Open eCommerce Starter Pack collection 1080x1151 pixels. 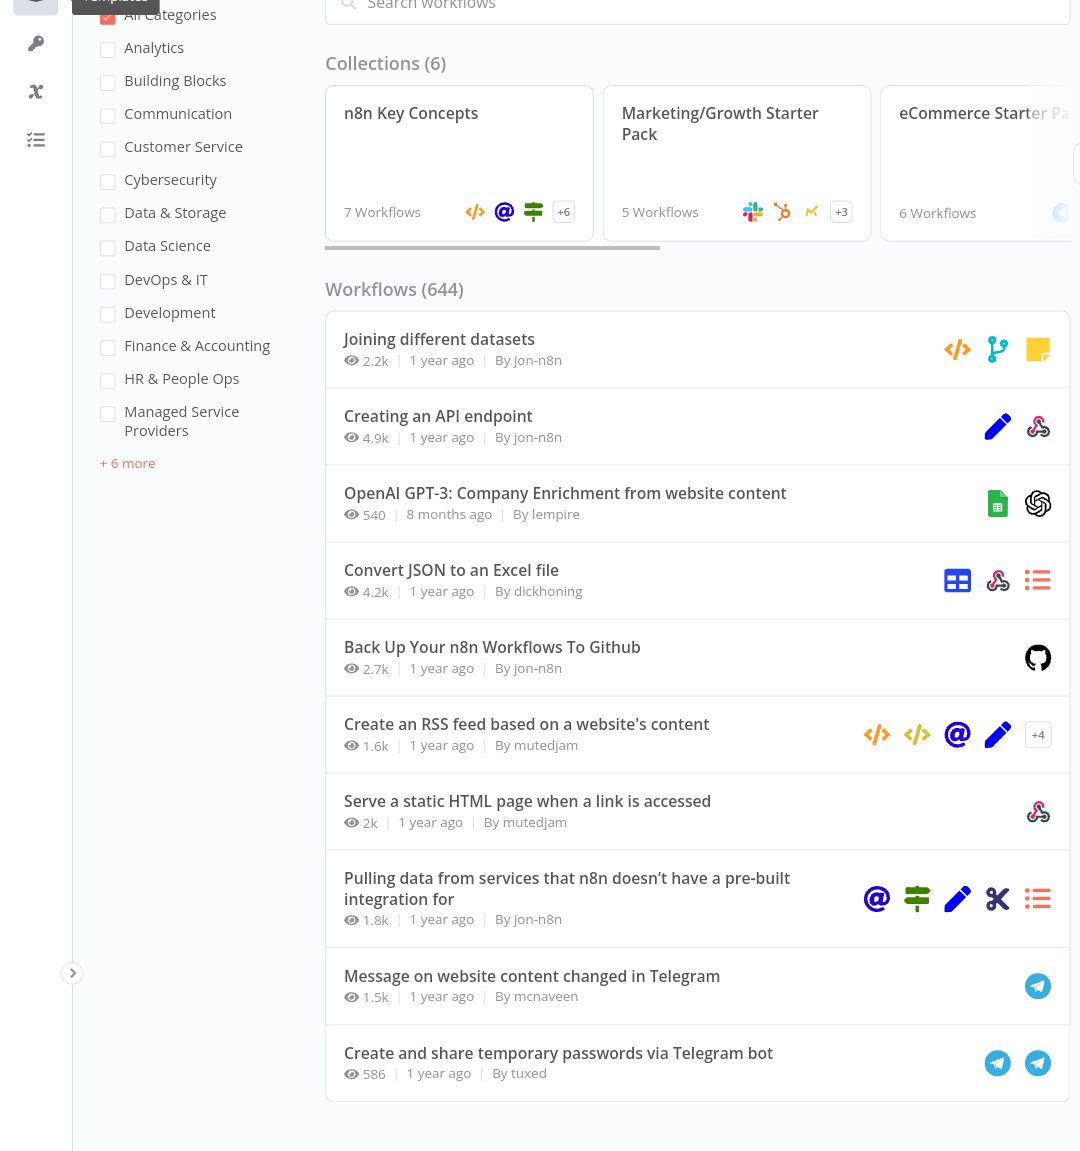(976, 163)
